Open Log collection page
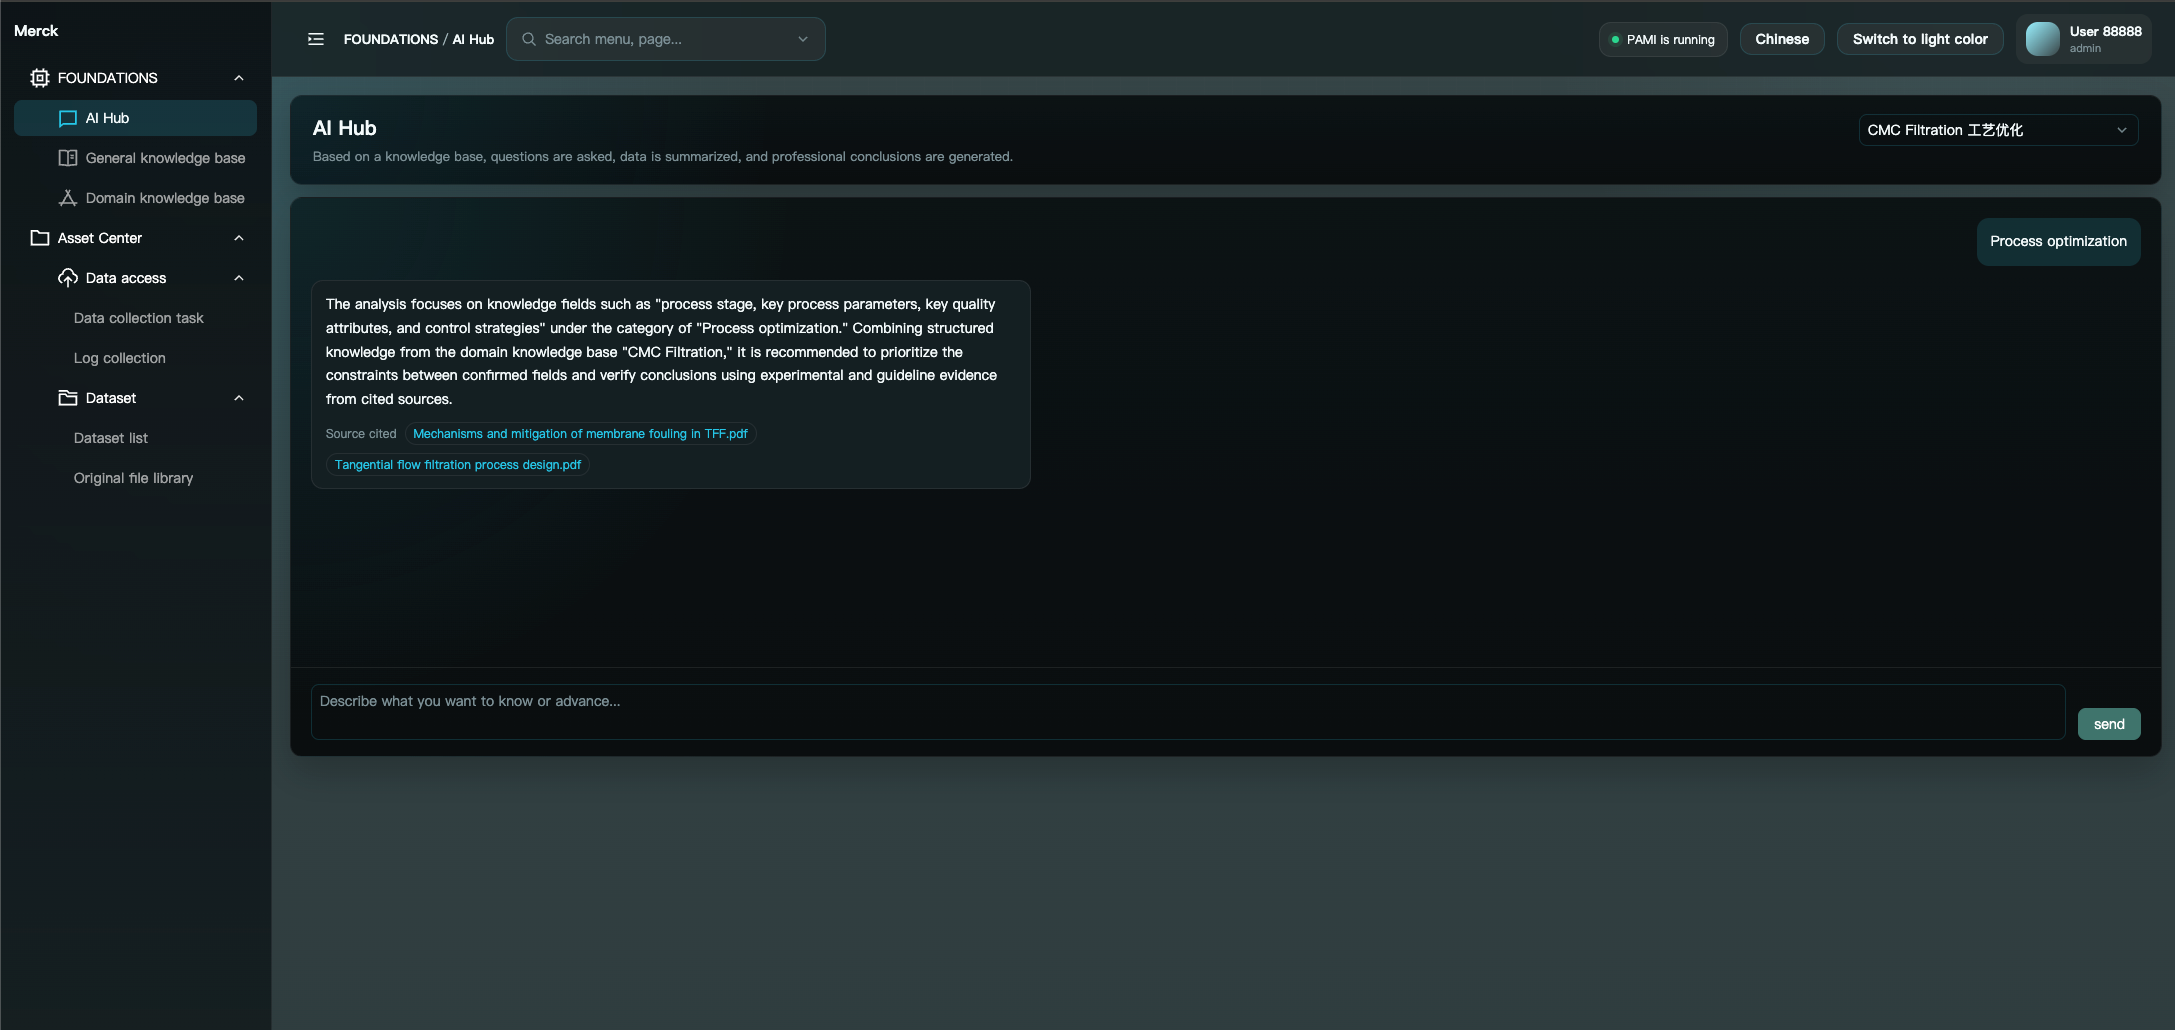This screenshot has width=2175, height=1030. coord(120,358)
